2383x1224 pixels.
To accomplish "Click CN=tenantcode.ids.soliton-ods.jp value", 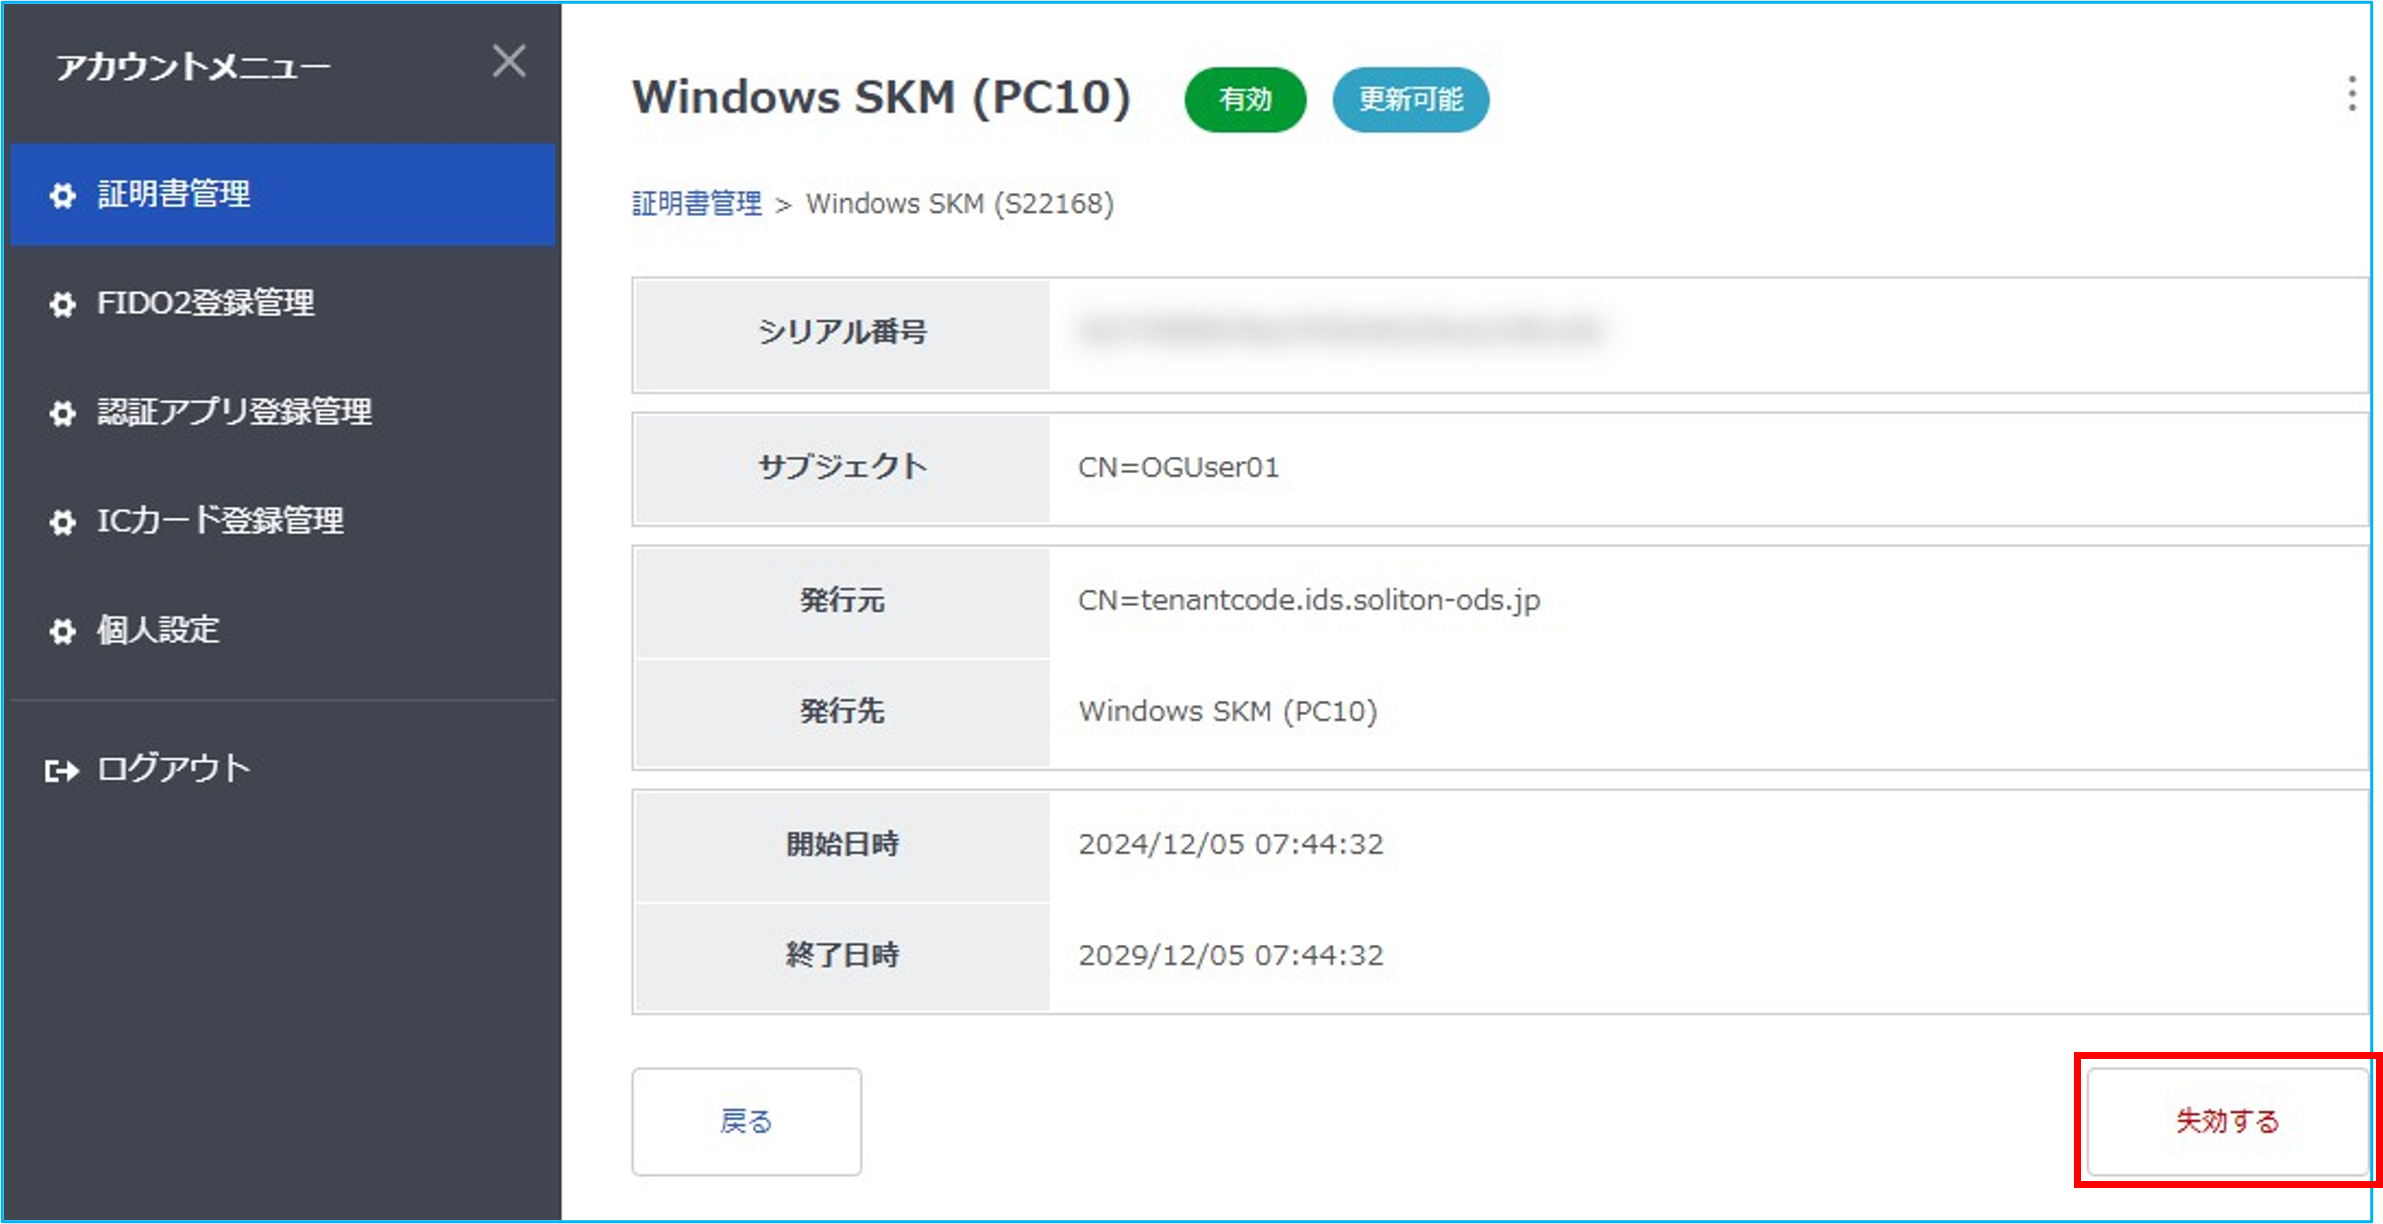I will pyautogui.click(x=1309, y=600).
